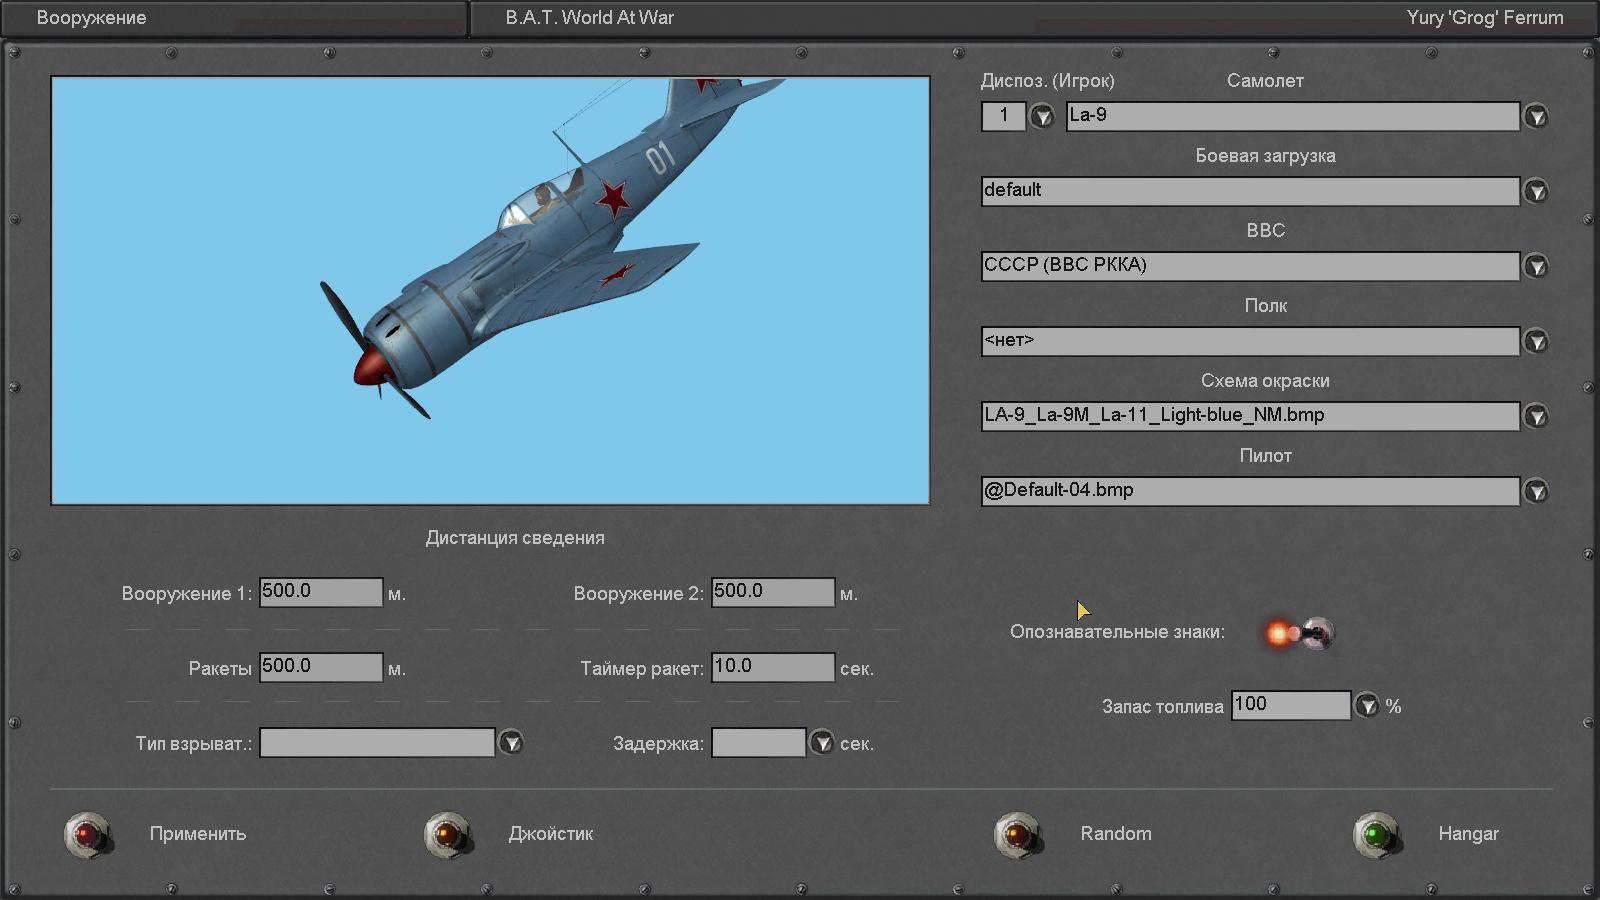Viewport: 1600px width, 900px height.
Task: Open the Тип взрыват. fuse dropdown arrow
Action: (511, 743)
